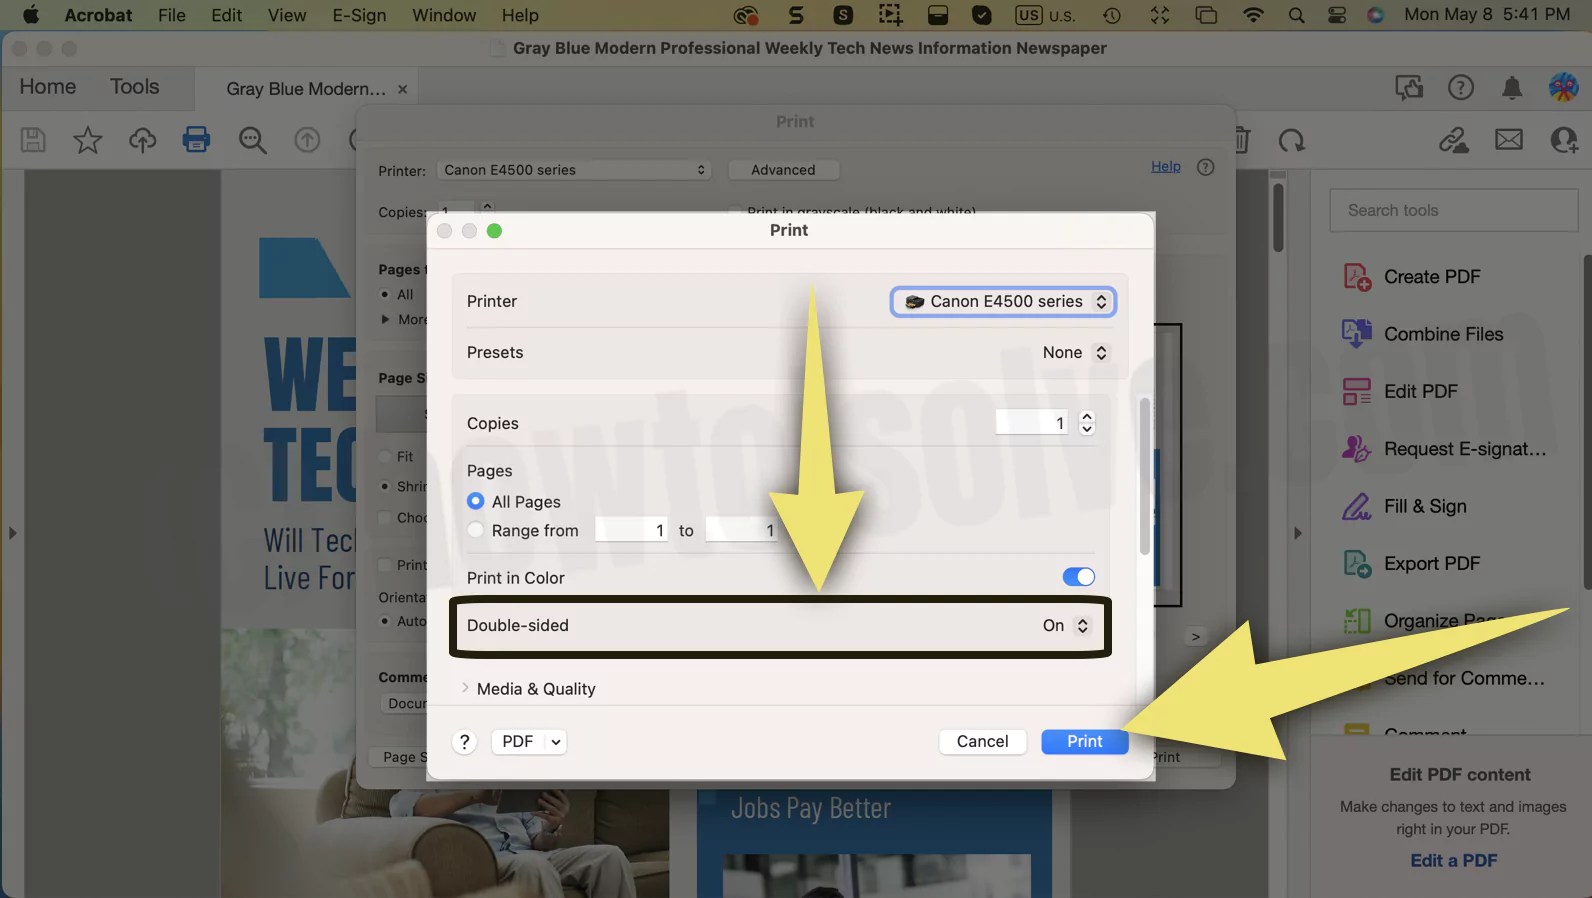
Task: Switch to the Tools tab
Action: (135, 87)
